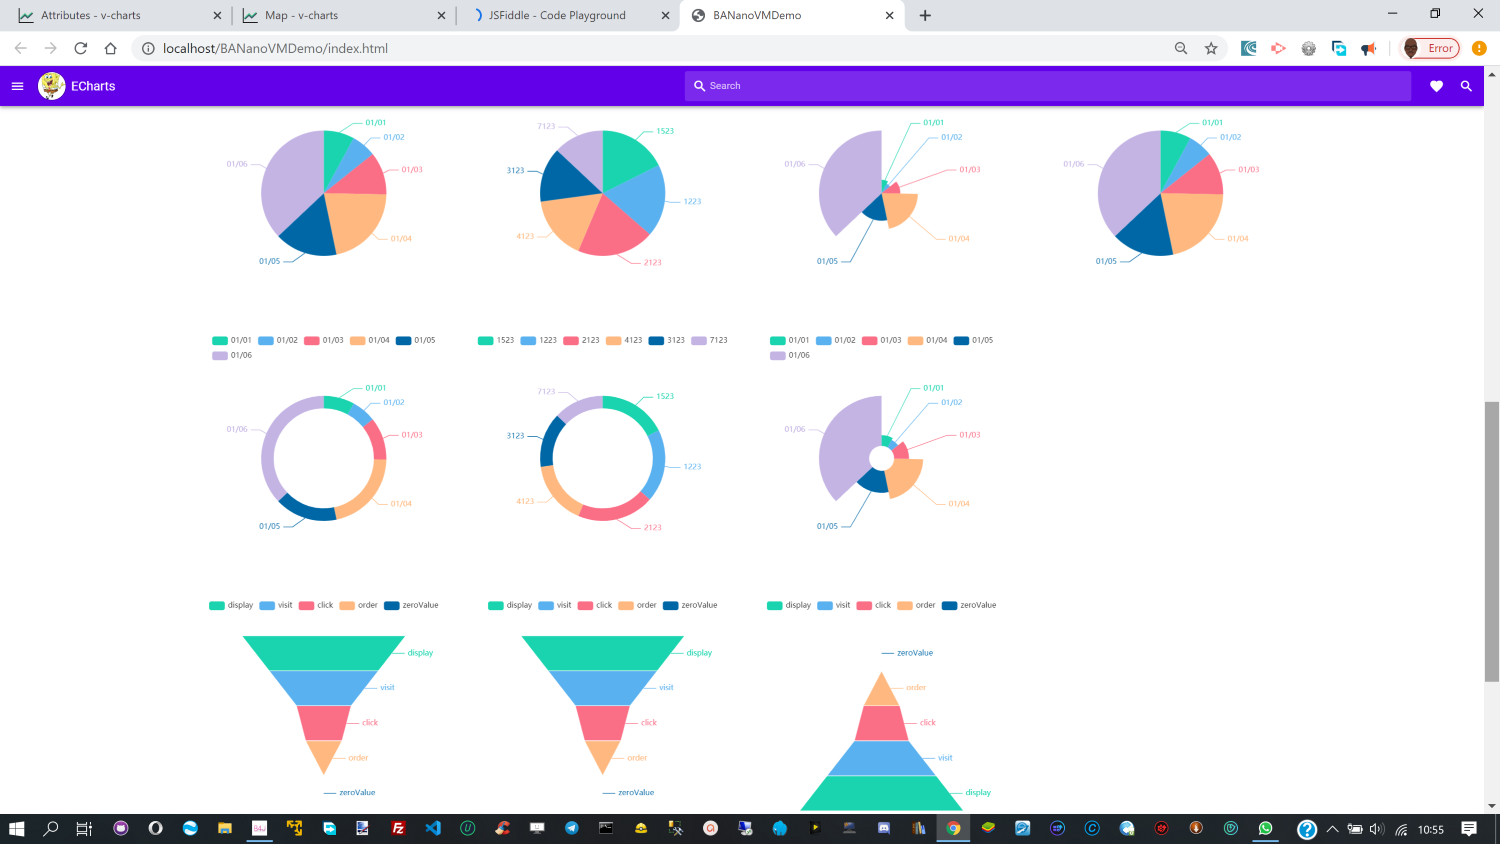Toggle the 1223 legend item
The width and height of the screenshot is (1500, 844).
click(x=539, y=341)
